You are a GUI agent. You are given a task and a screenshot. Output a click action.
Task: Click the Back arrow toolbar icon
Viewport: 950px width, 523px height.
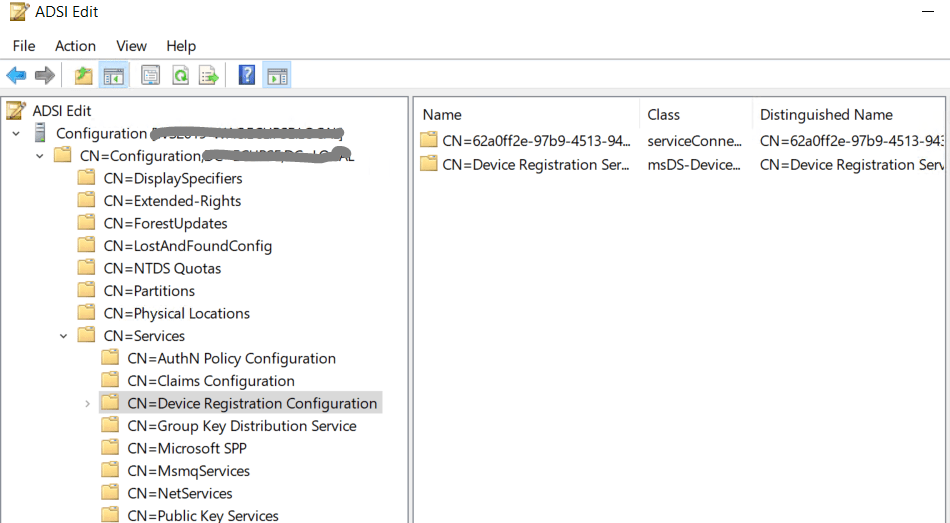coord(16,75)
